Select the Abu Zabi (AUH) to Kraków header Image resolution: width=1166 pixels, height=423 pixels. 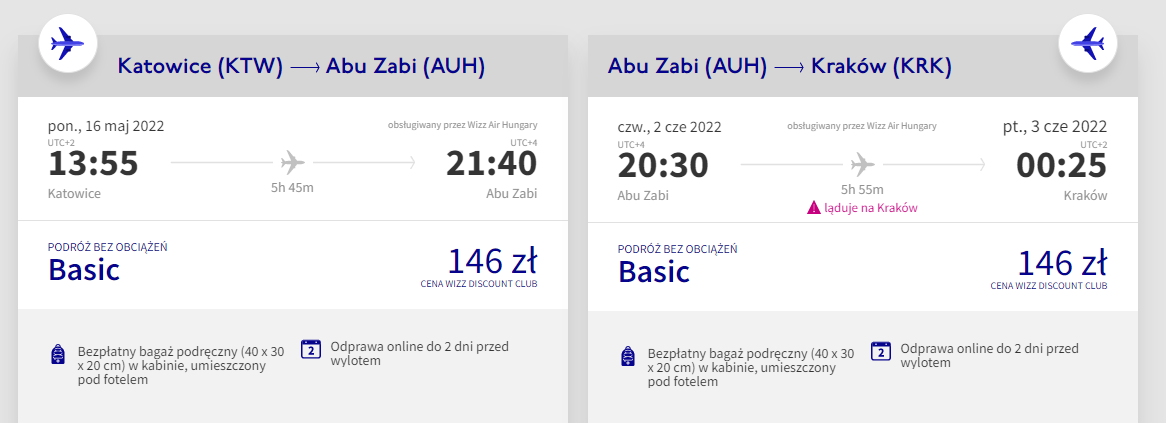click(x=779, y=67)
